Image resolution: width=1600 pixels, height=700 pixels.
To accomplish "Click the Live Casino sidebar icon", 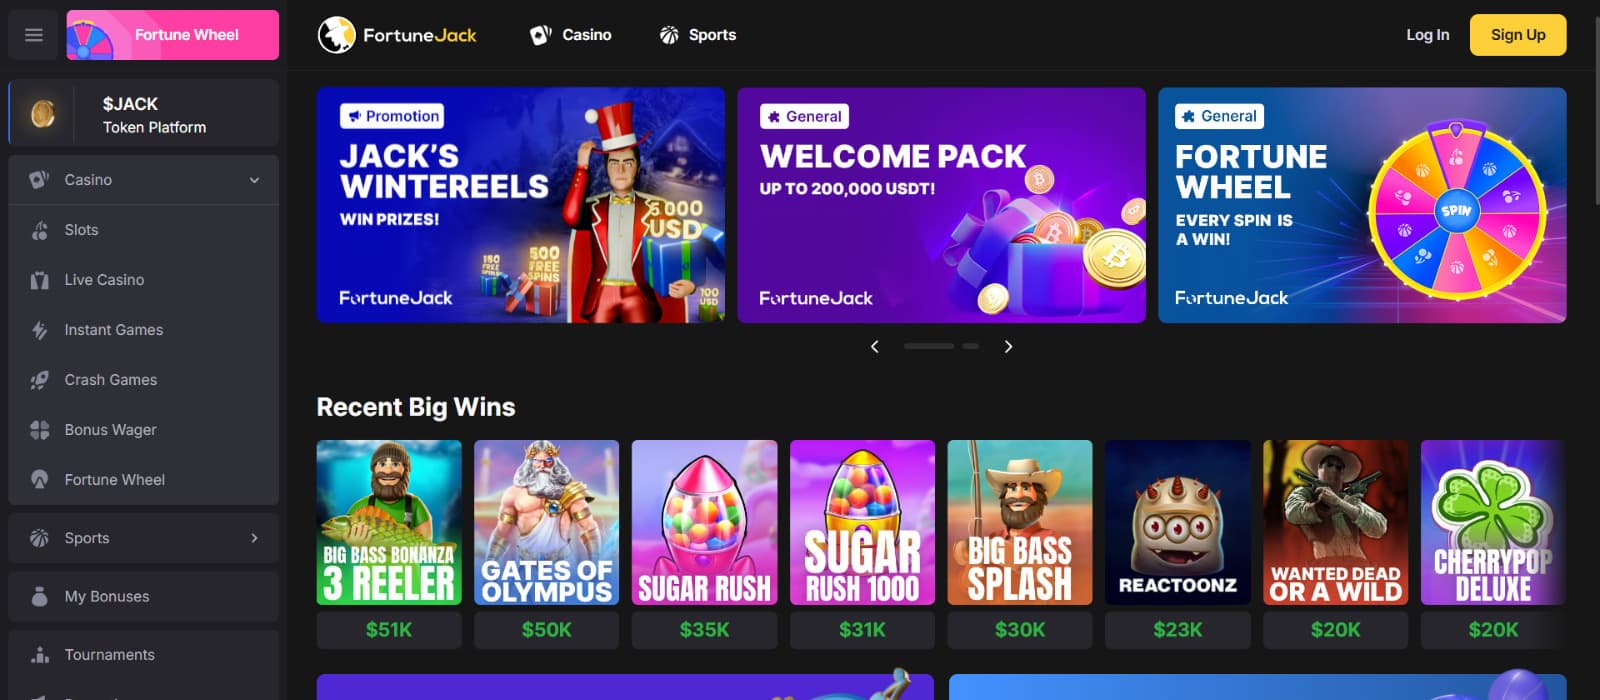I will pos(40,280).
